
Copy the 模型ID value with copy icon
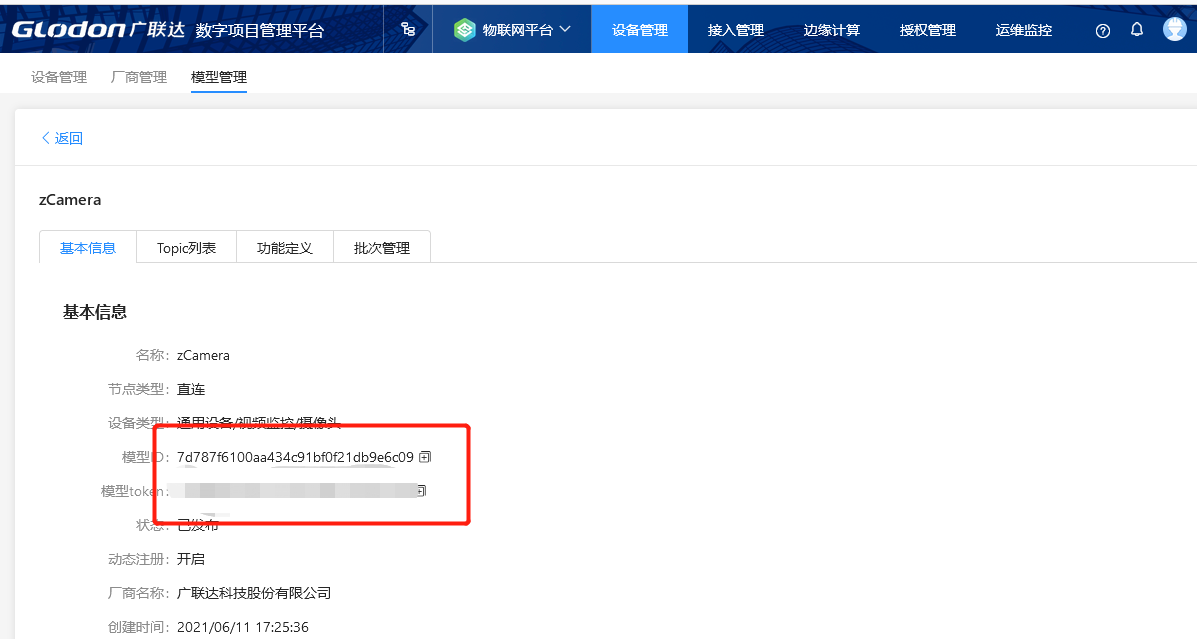pos(425,457)
